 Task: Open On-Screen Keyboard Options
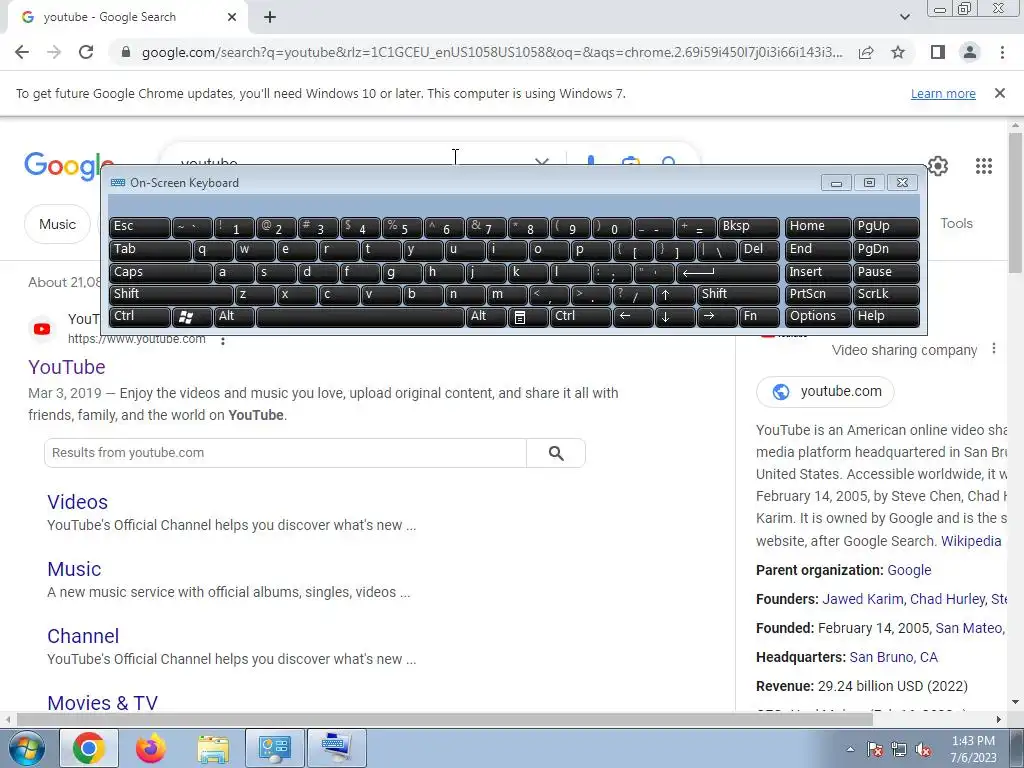(818, 316)
